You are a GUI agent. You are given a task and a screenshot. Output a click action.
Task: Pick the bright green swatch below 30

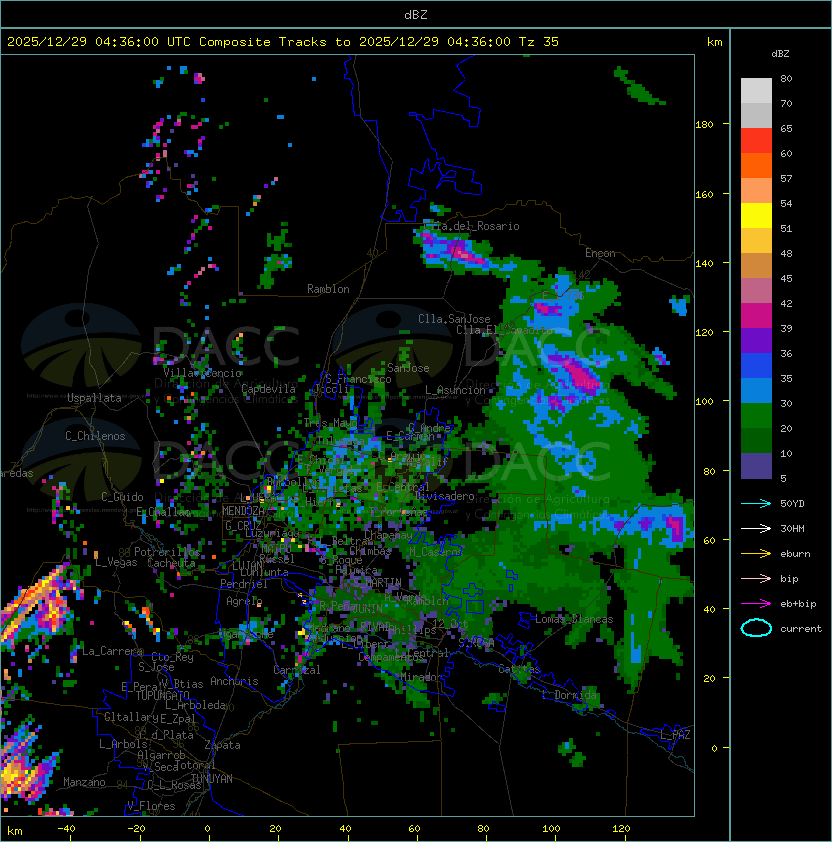[756, 416]
